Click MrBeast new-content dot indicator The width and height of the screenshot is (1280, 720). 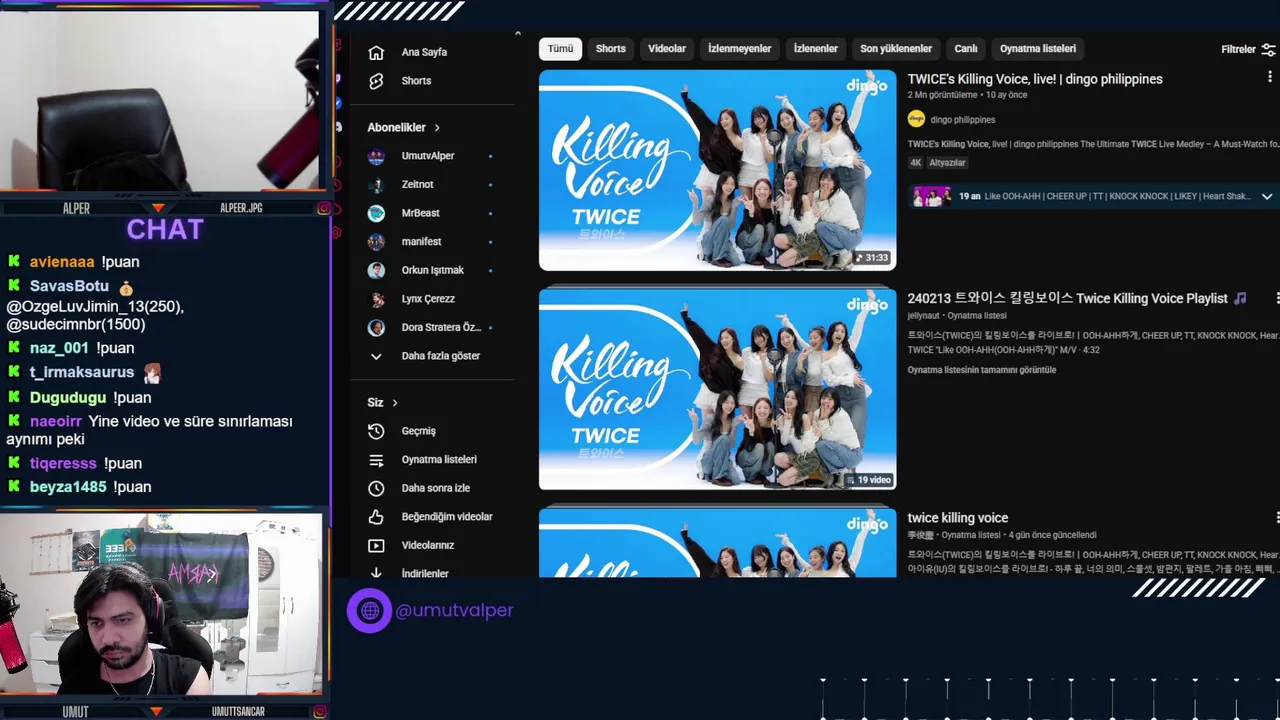click(x=490, y=213)
